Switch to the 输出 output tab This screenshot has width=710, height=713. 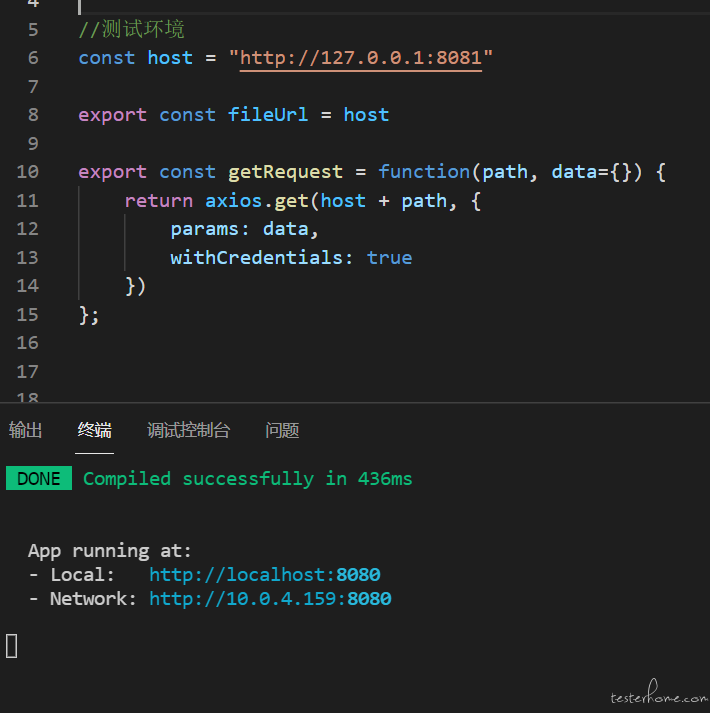[x=25, y=430]
